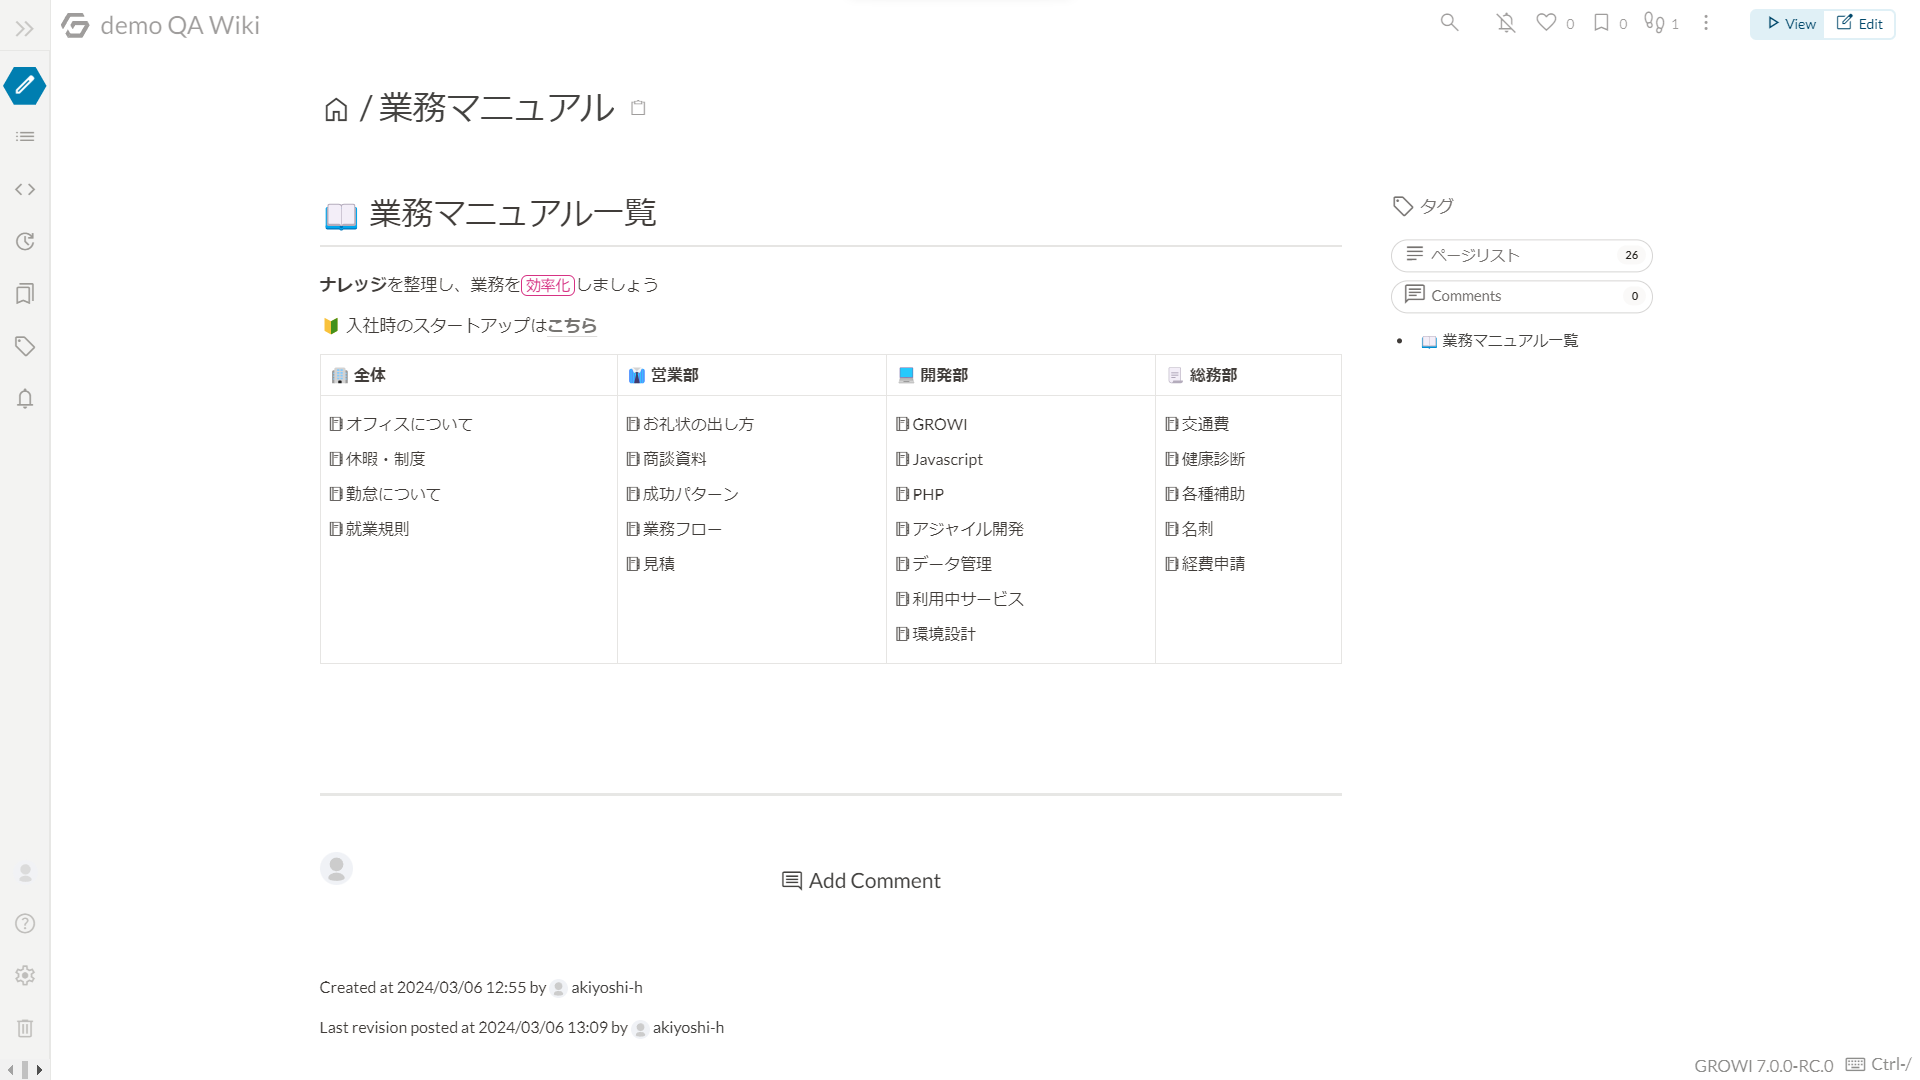1920x1080 pixels.
Task: Toggle page notification subscription bell
Action: [1505, 22]
